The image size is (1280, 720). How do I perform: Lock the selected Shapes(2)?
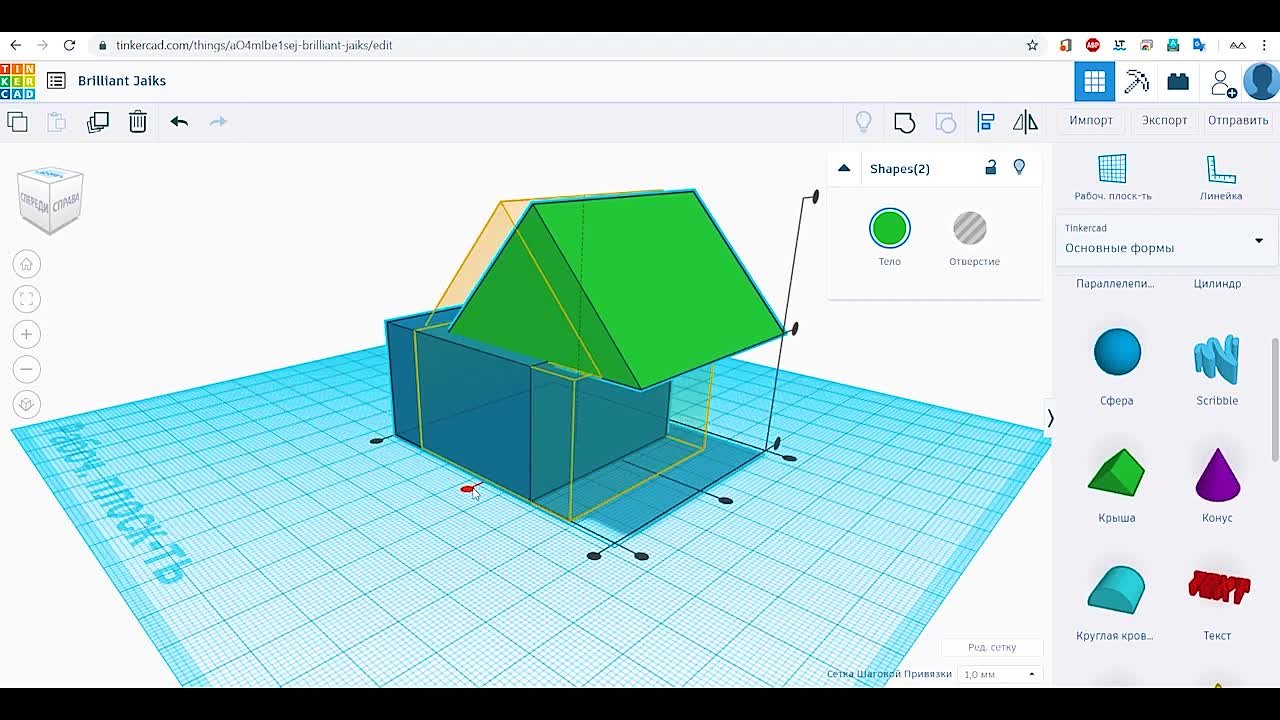(990, 168)
